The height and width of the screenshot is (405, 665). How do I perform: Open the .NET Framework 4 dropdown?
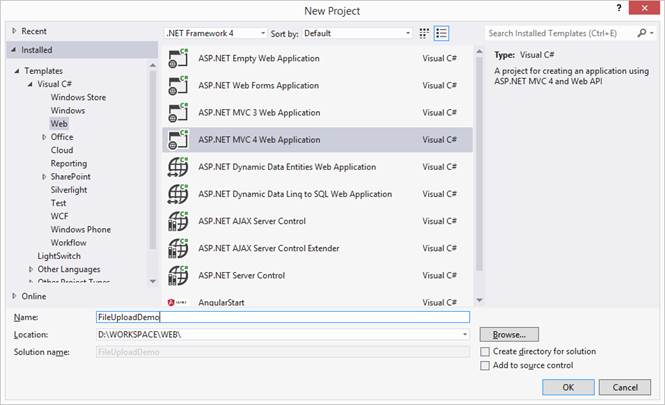pyautogui.click(x=215, y=33)
